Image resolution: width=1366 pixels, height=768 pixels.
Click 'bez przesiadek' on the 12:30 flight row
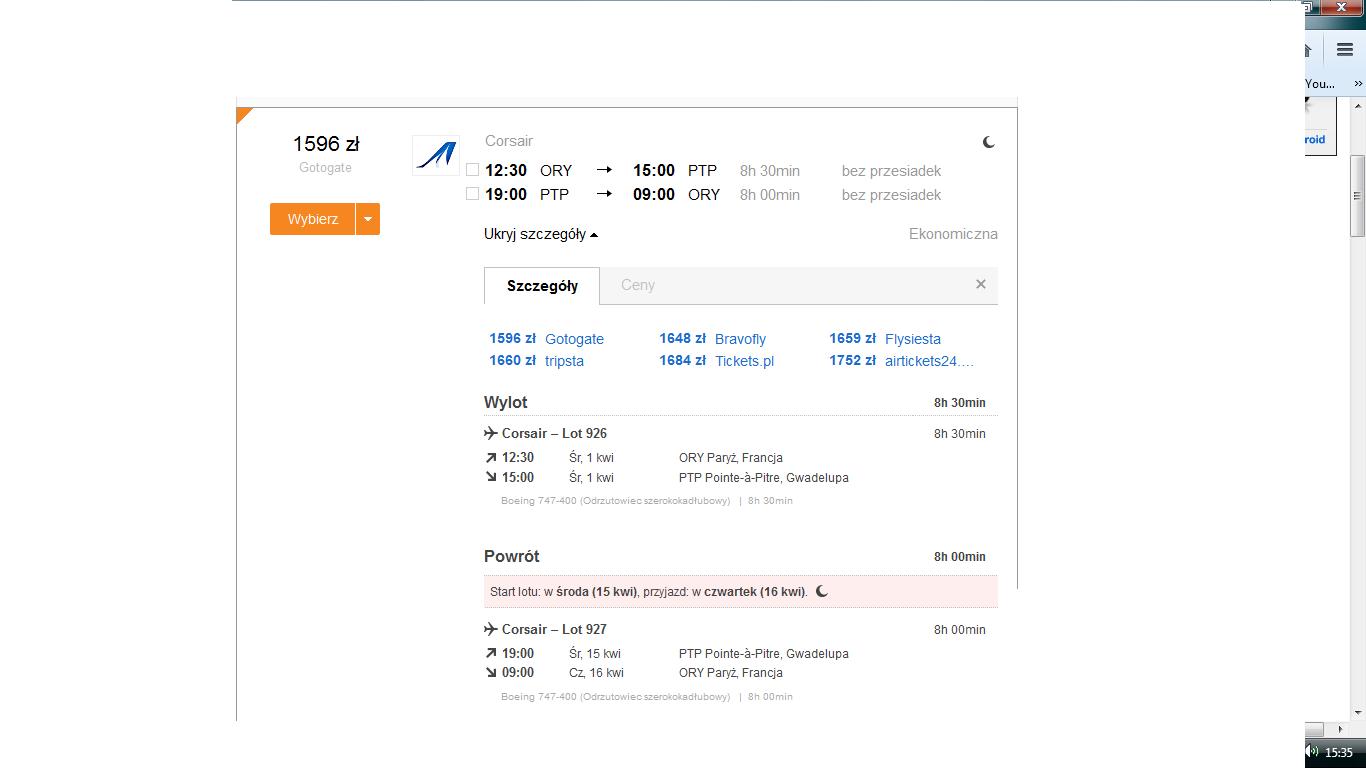[891, 171]
